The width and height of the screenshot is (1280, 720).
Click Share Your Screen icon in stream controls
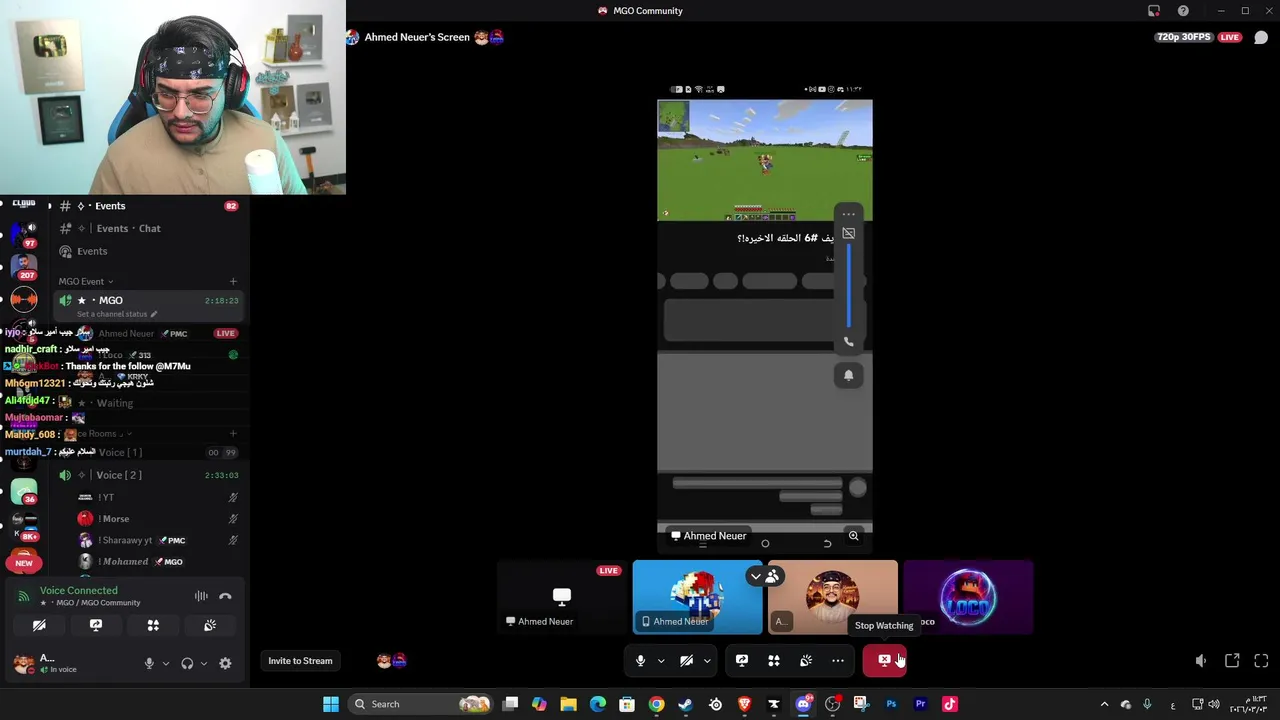742,661
